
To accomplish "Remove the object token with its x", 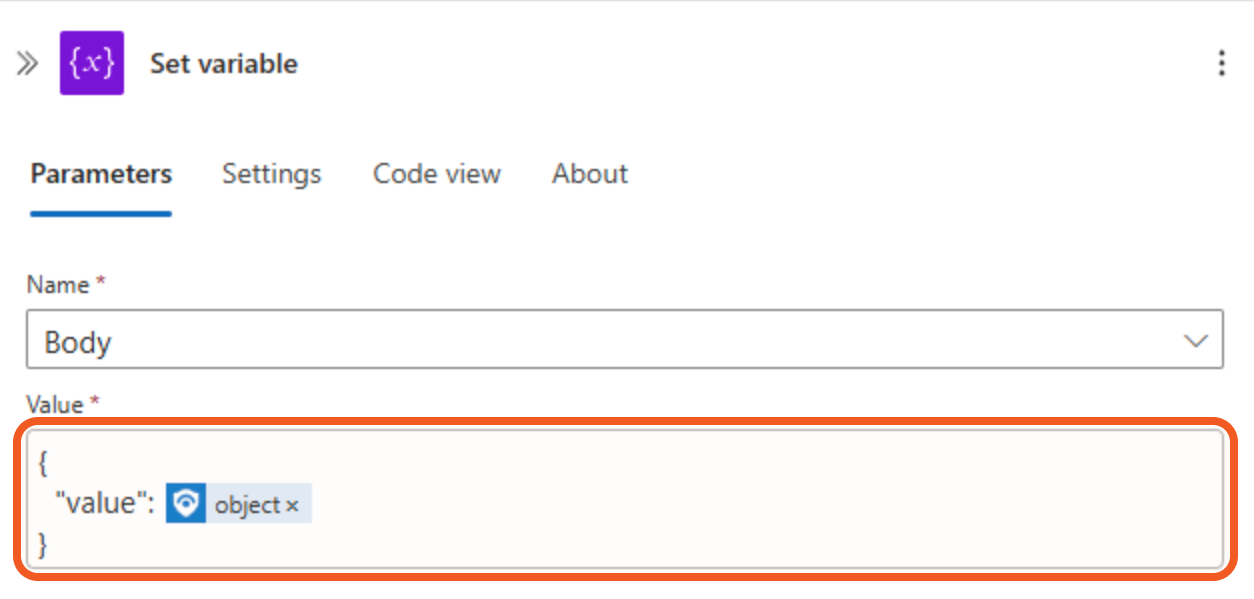I will pyautogui.click(x=292, y=506).
